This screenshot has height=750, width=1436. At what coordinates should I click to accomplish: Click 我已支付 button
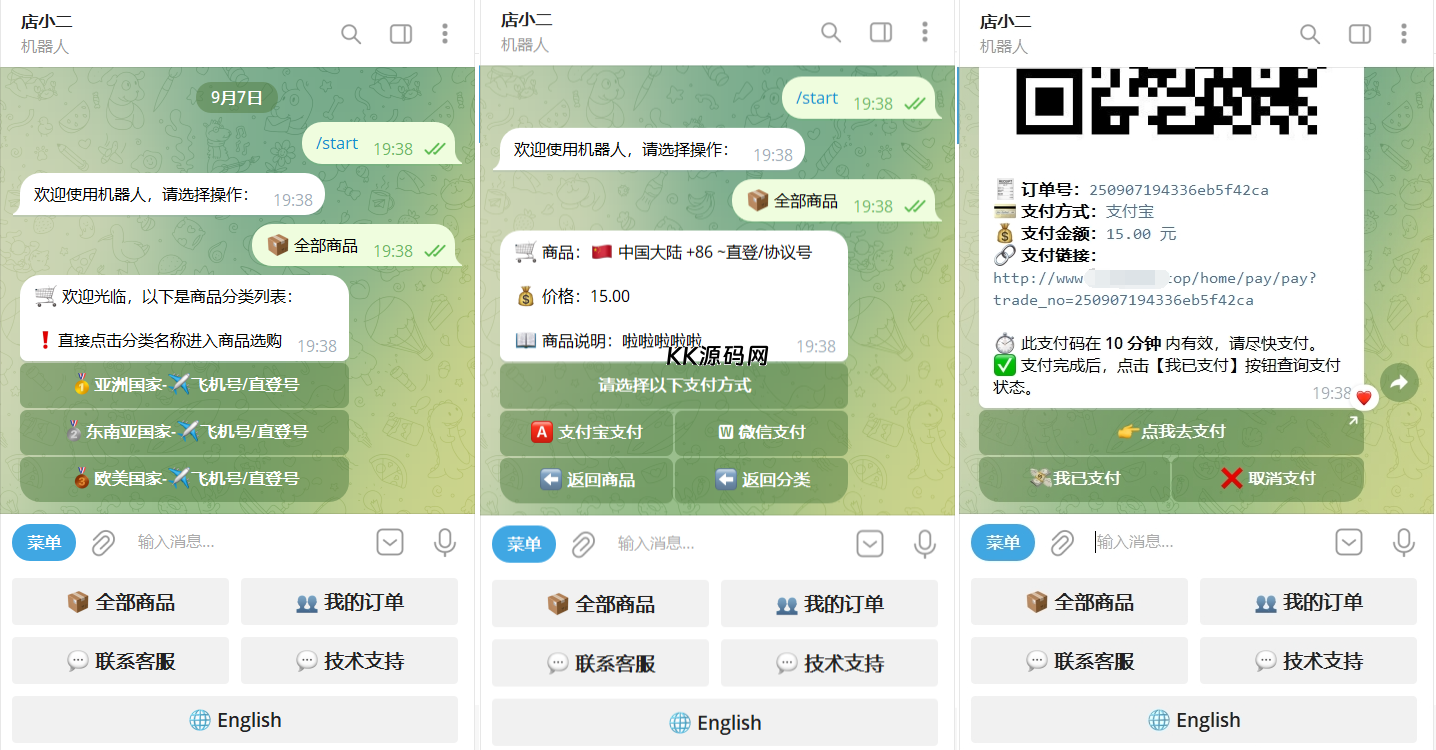click(1074, 479)
